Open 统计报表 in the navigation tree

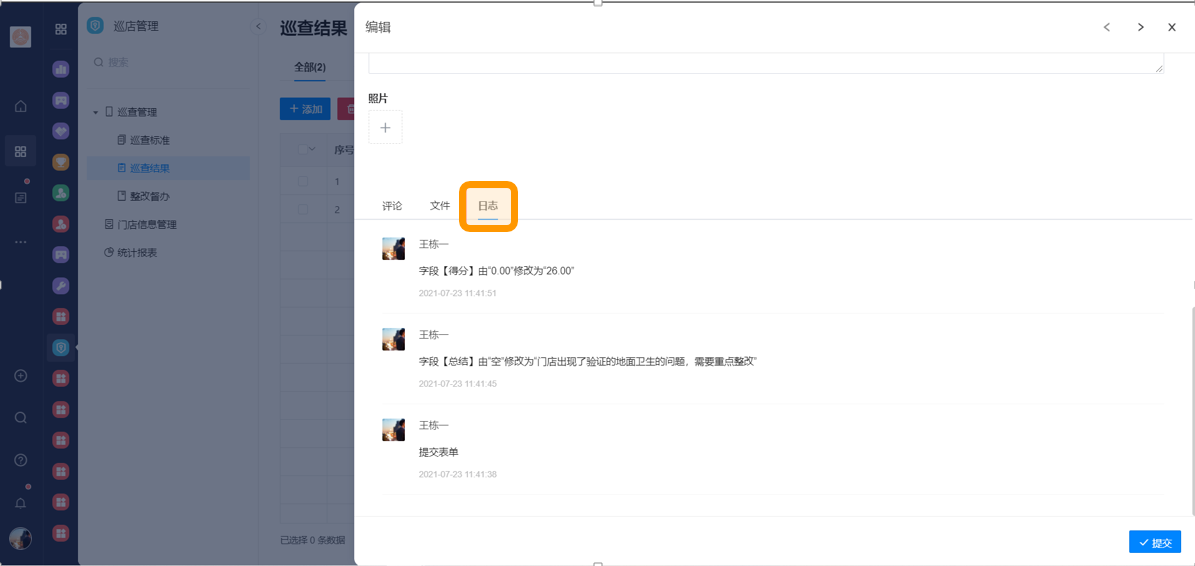[136, 253]
